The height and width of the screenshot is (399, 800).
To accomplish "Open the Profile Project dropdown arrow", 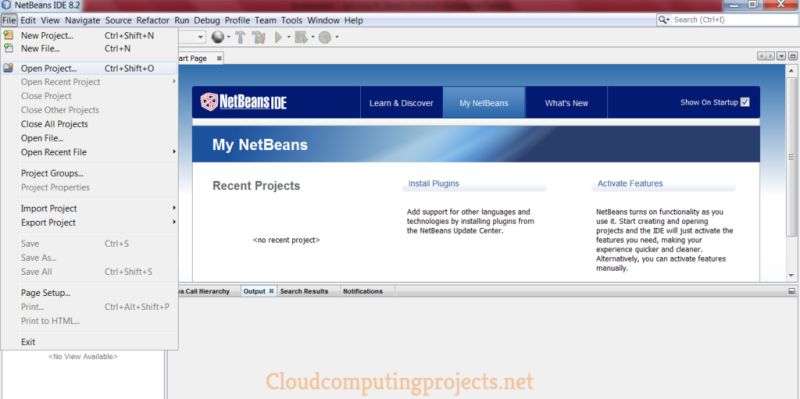I will point(337,37).
